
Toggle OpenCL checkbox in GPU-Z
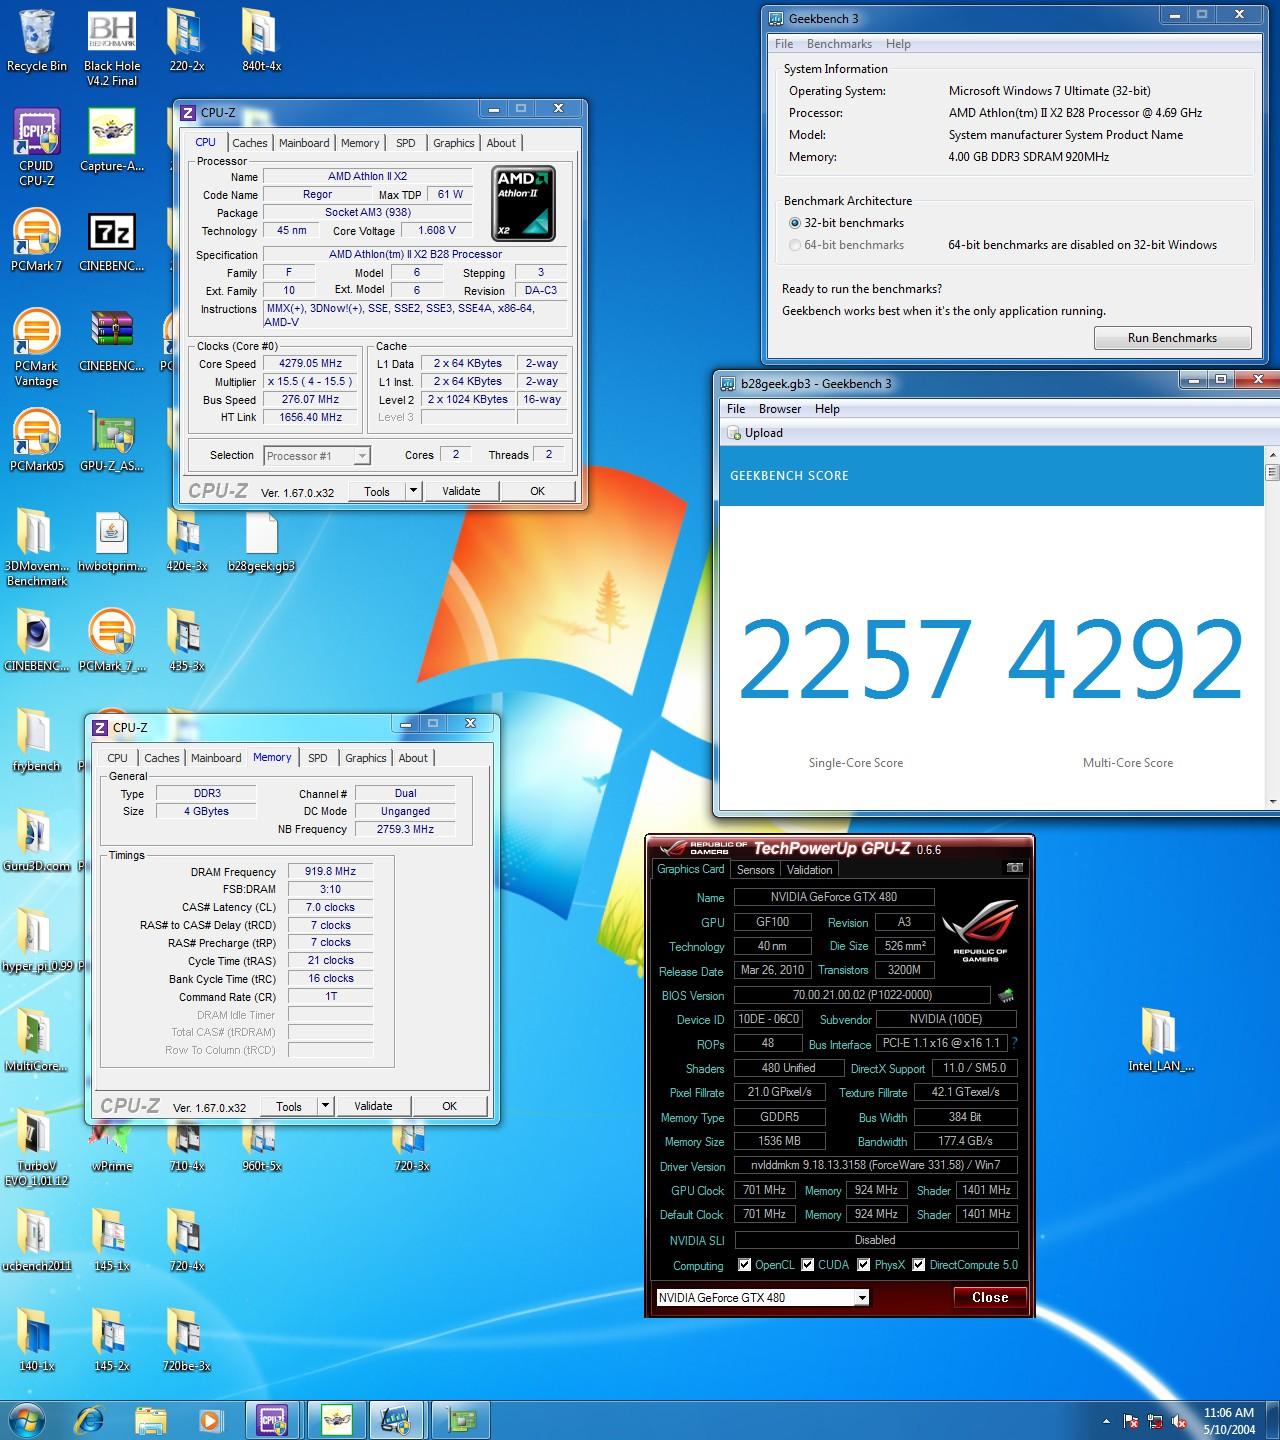(744, 1265)
